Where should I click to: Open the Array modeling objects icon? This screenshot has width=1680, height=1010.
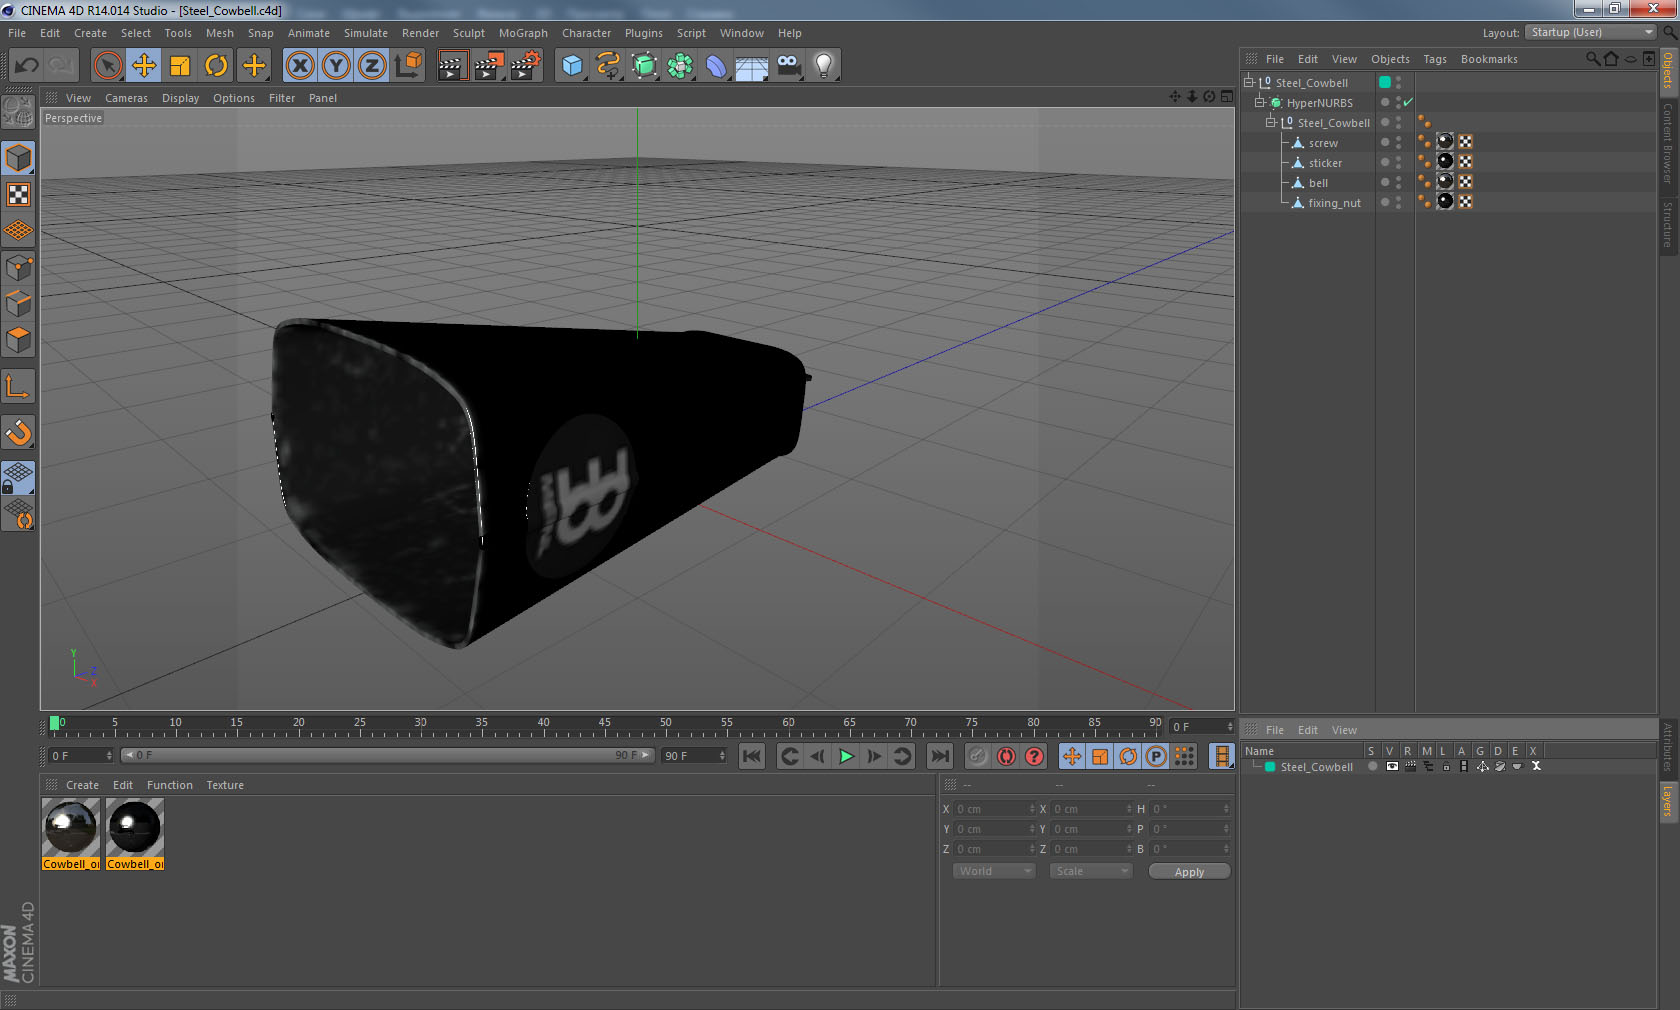[681, 66]
